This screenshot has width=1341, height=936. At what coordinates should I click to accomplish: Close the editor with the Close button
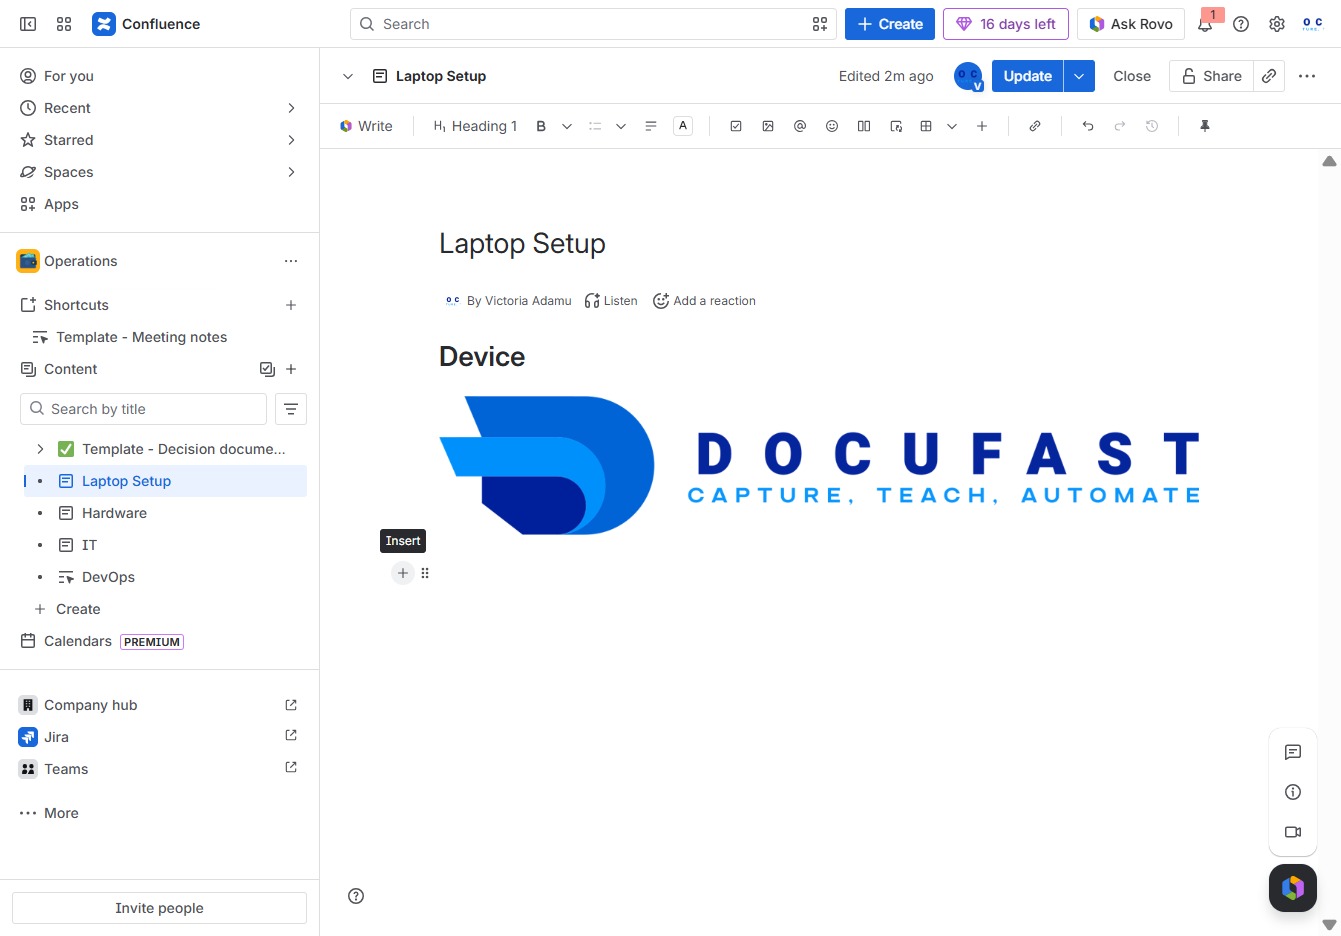click(x=1132, y=76)
